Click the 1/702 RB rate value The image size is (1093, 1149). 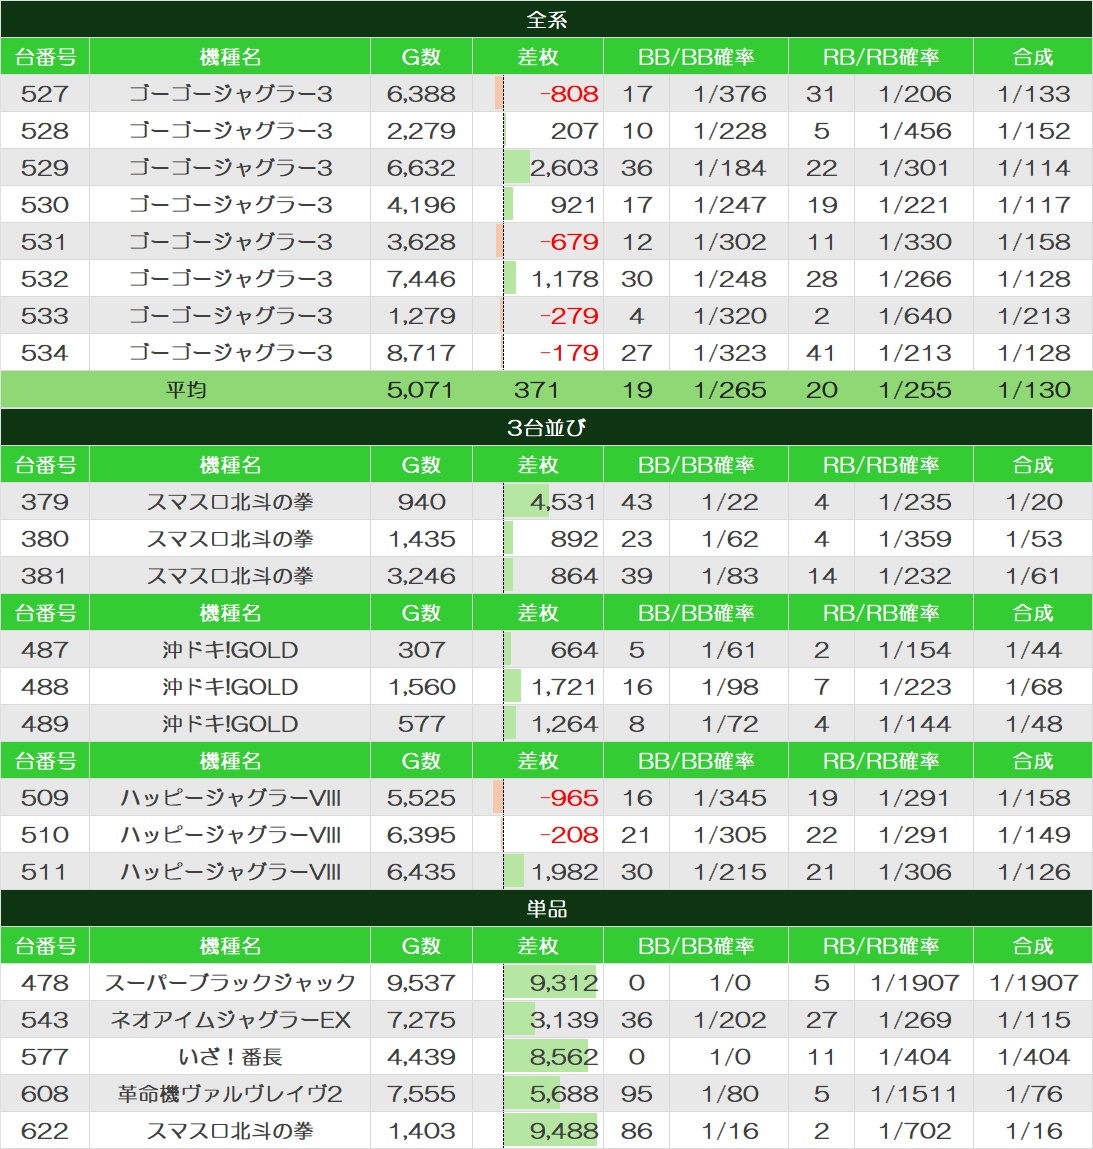[x=914, y=1131]
